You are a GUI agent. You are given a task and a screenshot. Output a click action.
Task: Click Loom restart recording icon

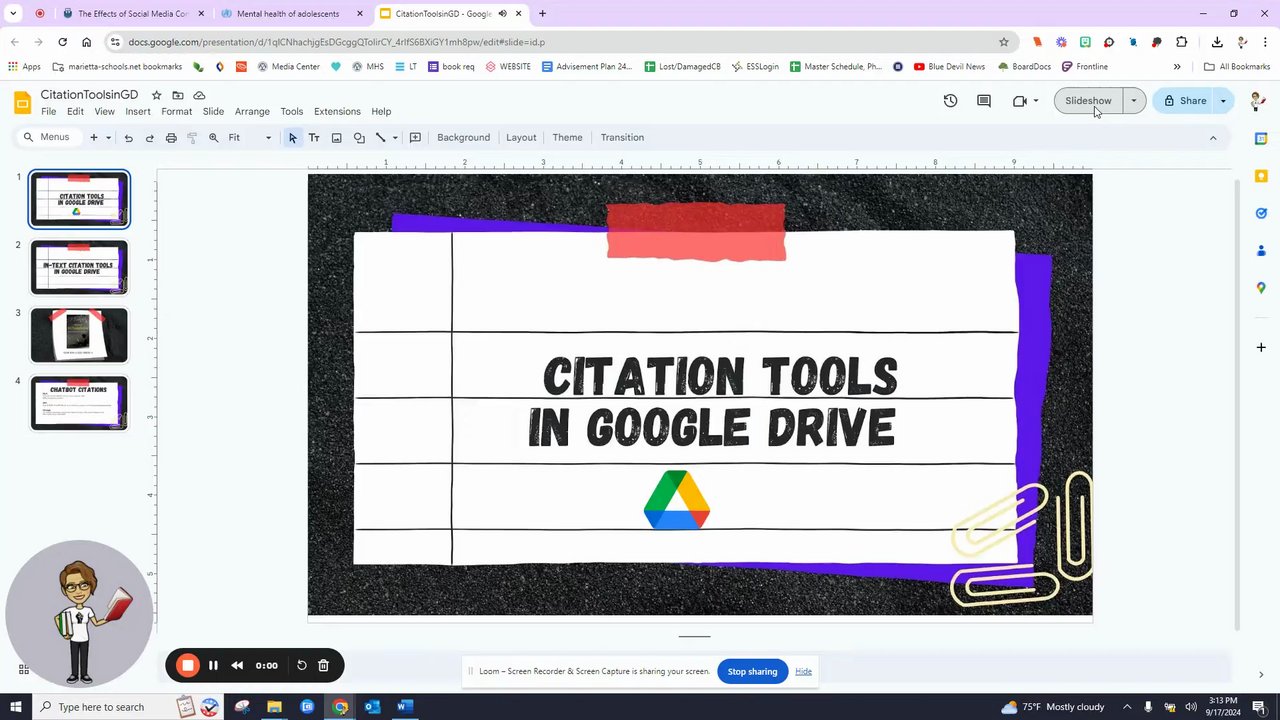click(x=301, y=665)
